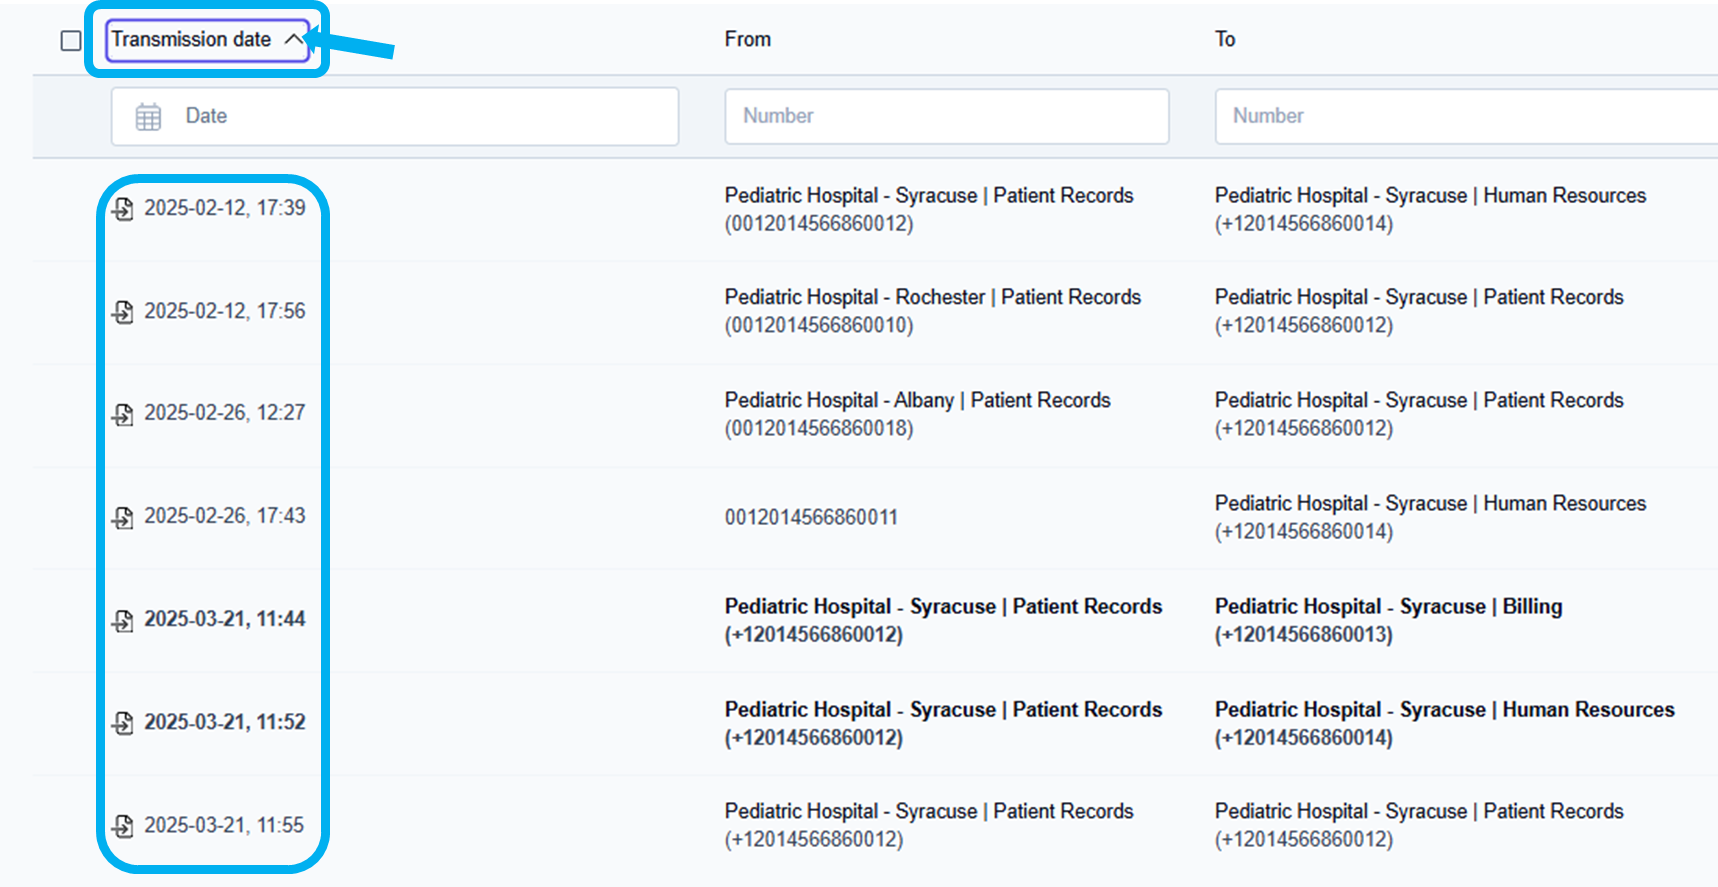This screenshot has height=887, width=1718.
Task: Open the calendar icon in Date filter
Action: point(148,117)
